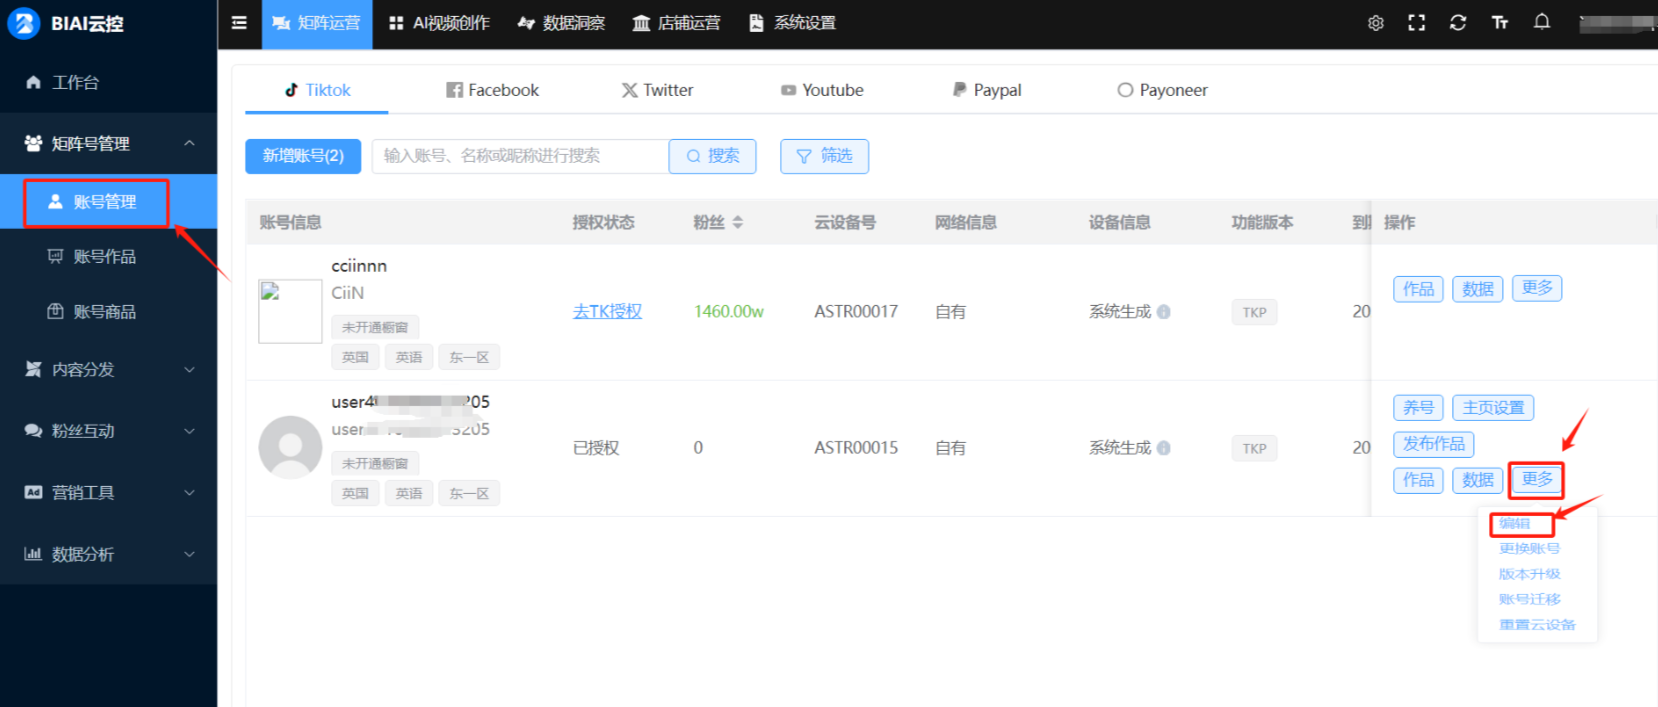Expand 营销工具 sidebar group
The height and width of the screenshot is (707, 1658).
tap(108, 492)
